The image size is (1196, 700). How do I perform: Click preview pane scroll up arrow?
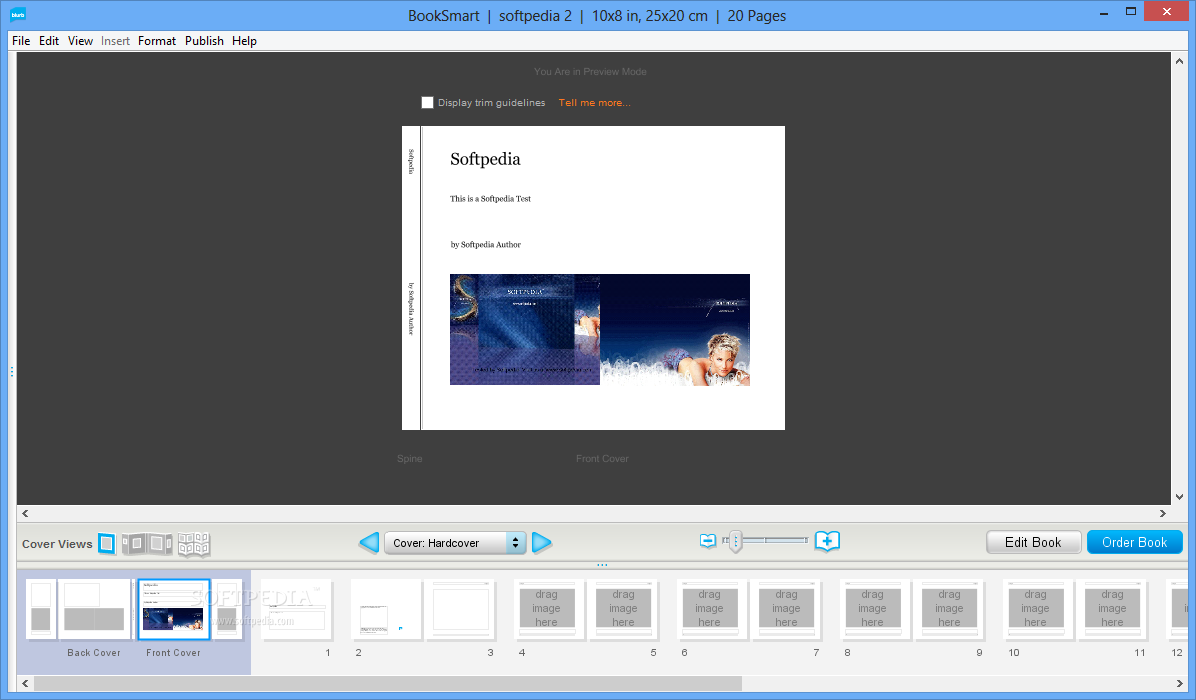1179,61
